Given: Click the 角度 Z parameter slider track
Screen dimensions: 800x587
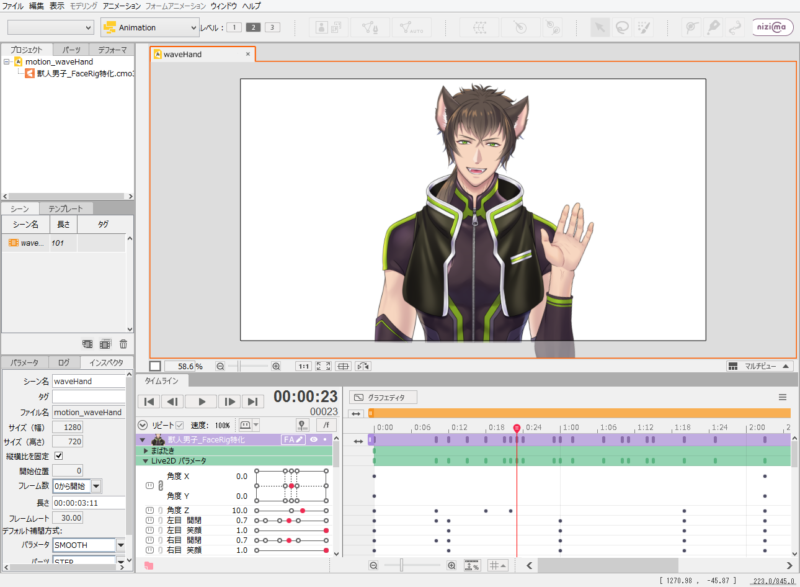Looking at the screenshot, I should (291, 511).
